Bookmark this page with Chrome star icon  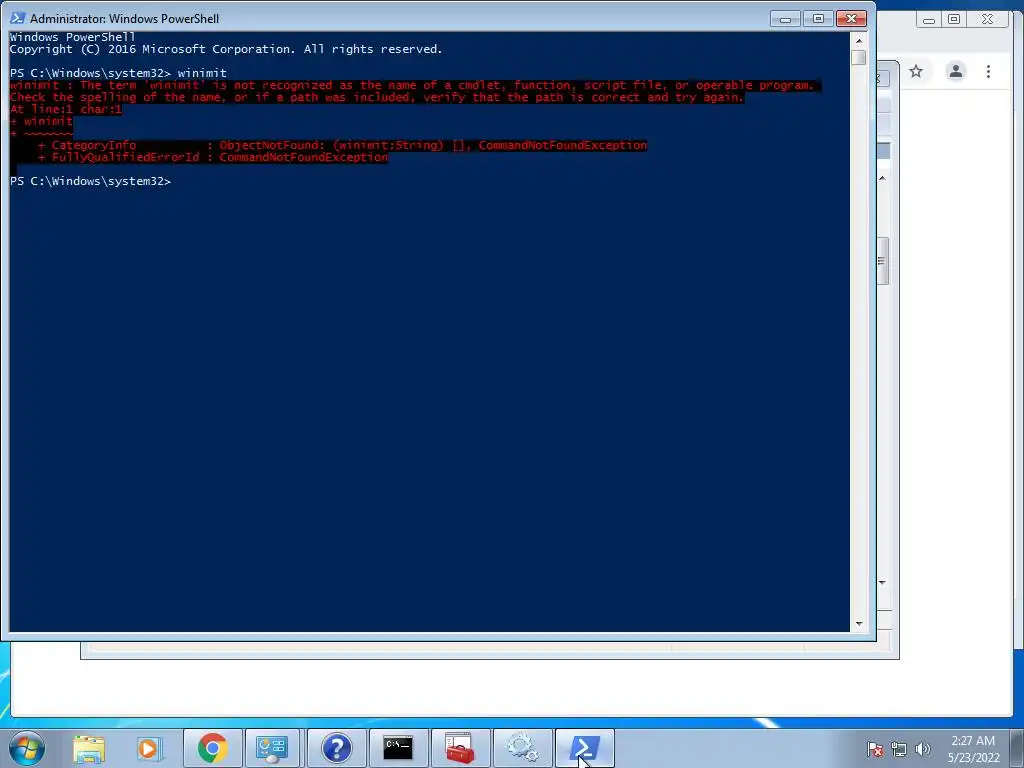[x=916, y=71]
